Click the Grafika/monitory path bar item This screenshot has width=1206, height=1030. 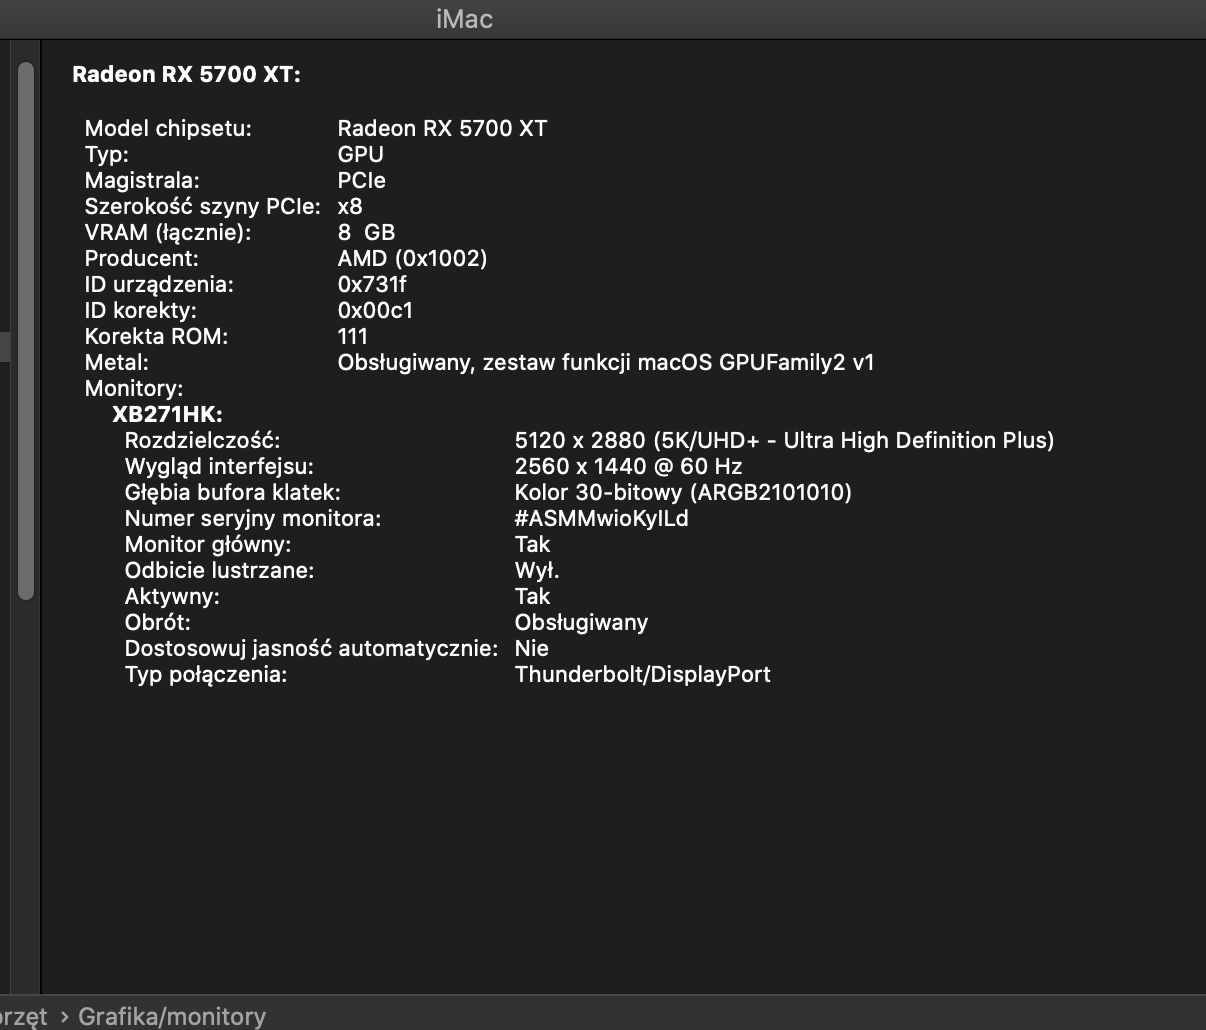coord(171,1016)
